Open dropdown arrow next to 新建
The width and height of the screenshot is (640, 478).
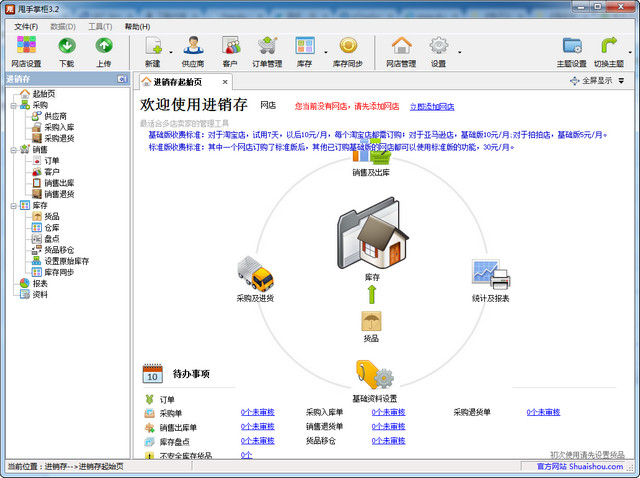[x=171, y=52]
